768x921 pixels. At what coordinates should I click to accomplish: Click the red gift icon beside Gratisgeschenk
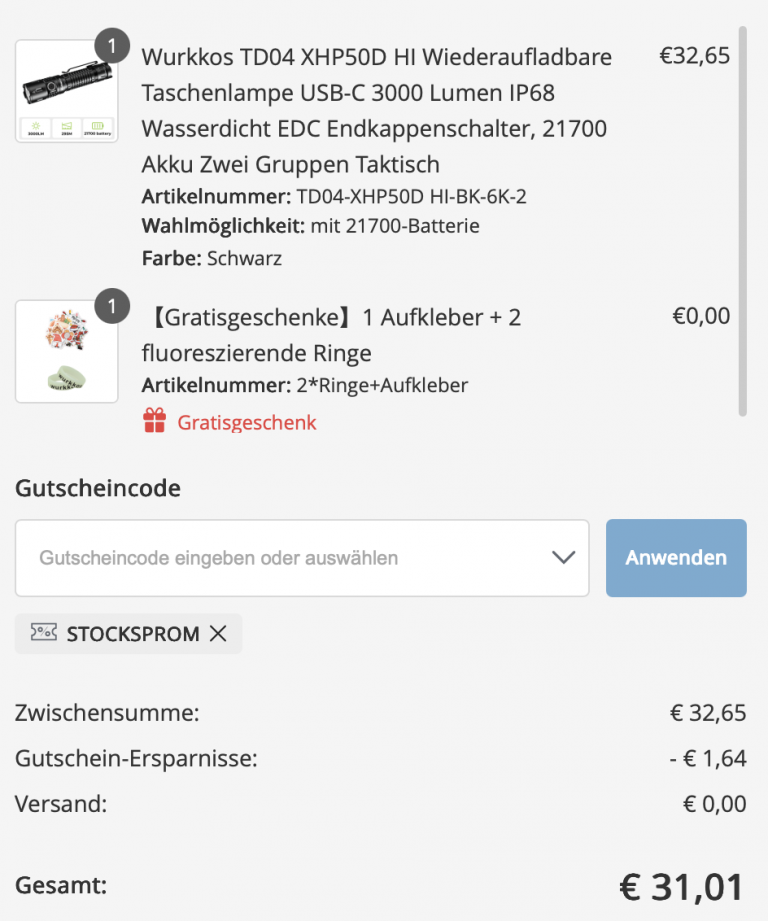[155, 421]
